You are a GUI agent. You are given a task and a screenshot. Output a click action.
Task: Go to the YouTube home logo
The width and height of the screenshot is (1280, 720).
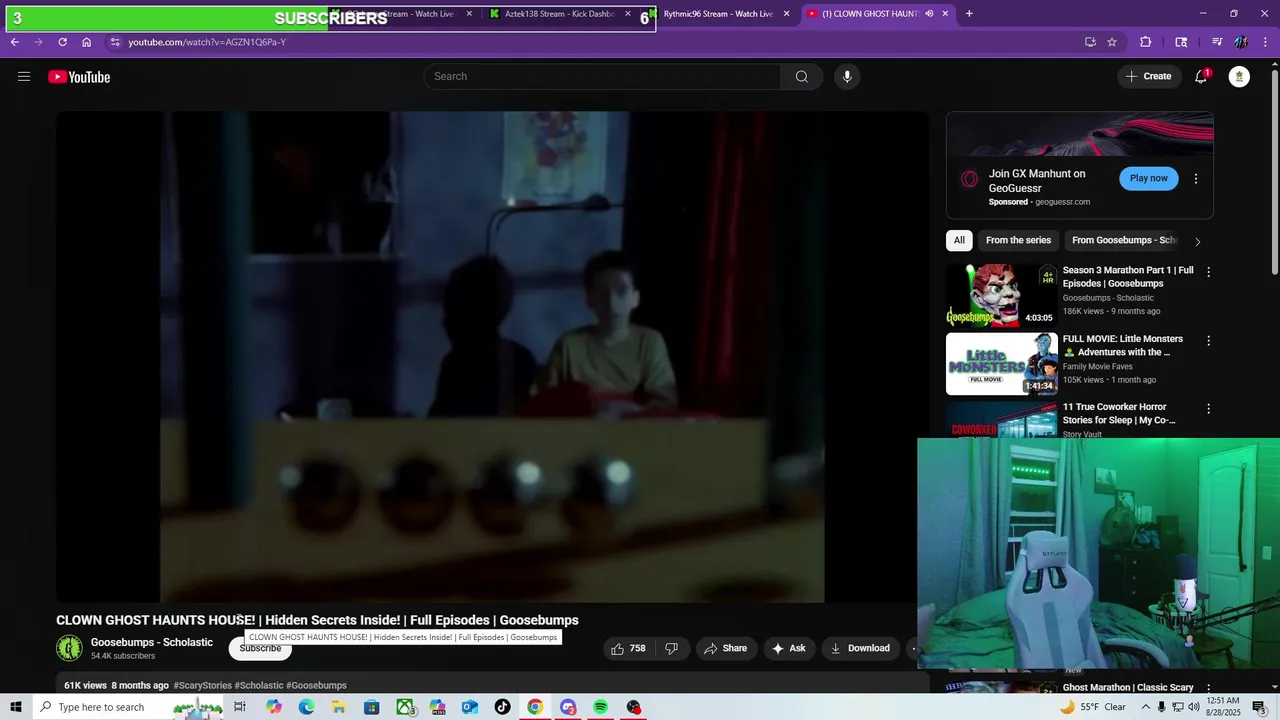click(79, 77)
